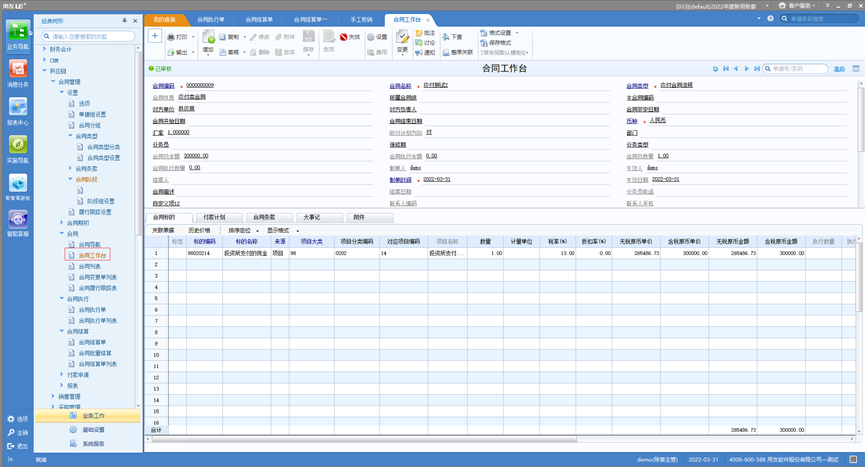Pin the navigation tree panel
This screenshot has height=467, width=865.
[124, 20]
